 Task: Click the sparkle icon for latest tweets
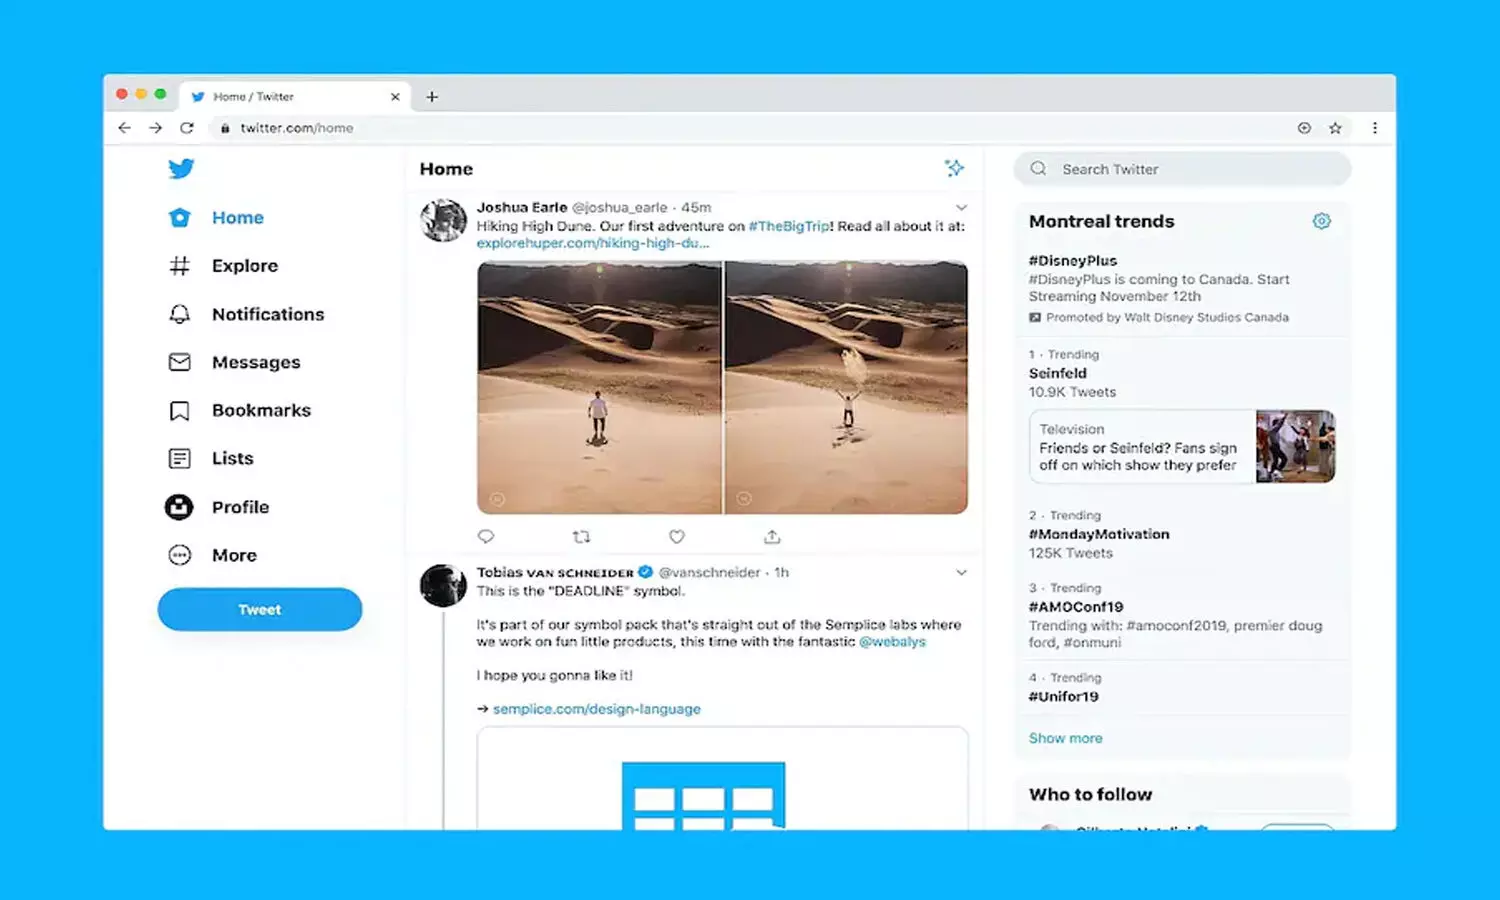point(954,168)
